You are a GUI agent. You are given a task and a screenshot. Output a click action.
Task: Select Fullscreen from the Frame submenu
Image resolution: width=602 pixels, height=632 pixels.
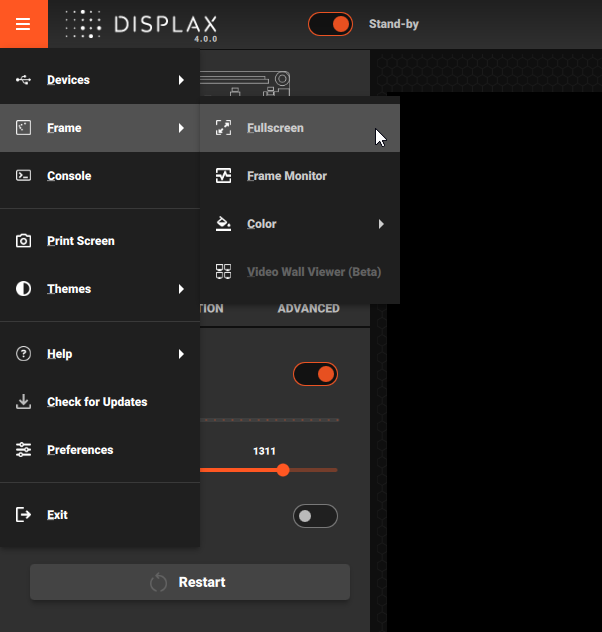[x=275, y=128]
